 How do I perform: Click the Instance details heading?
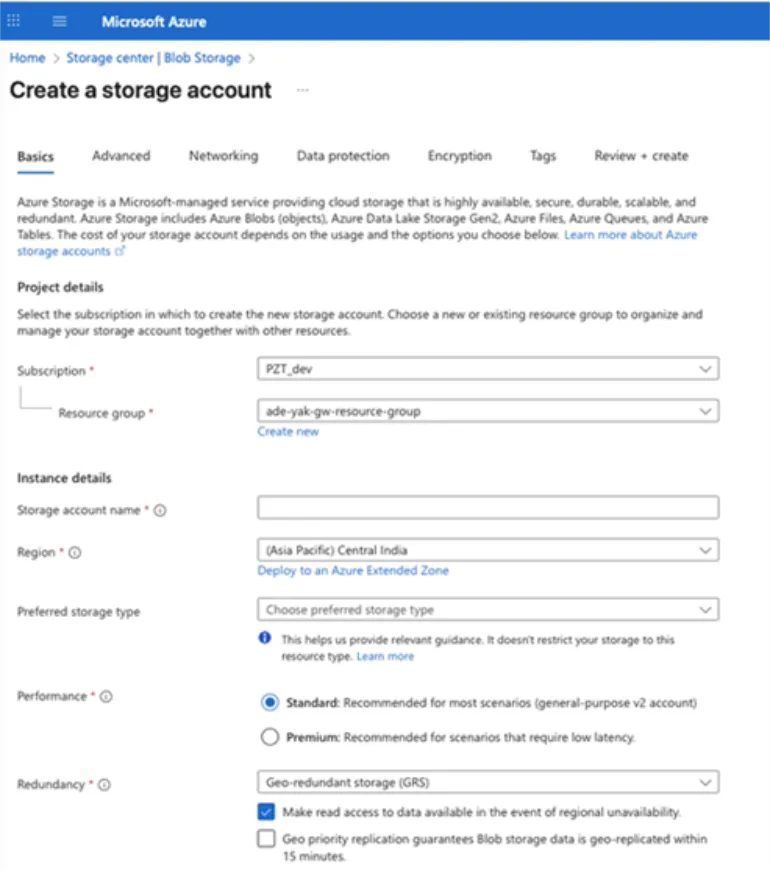64,478
